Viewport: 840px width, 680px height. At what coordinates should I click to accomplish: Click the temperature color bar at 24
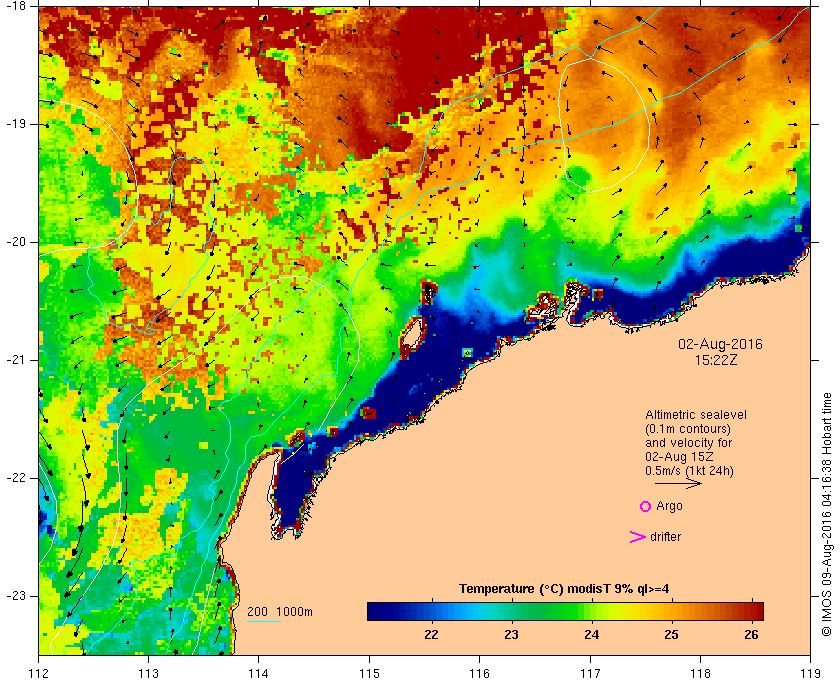[x=591, y=611]
